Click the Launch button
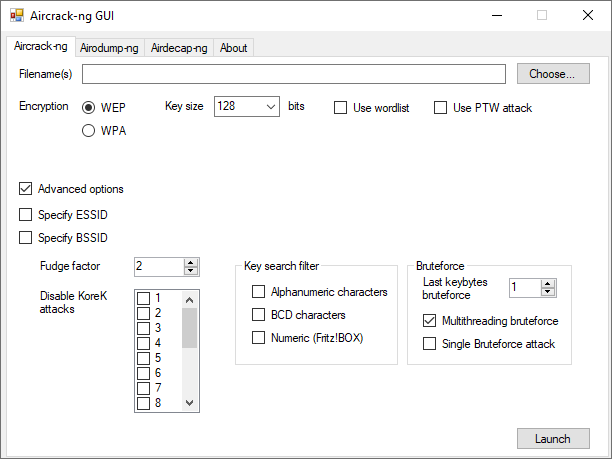 pos(553,439)
